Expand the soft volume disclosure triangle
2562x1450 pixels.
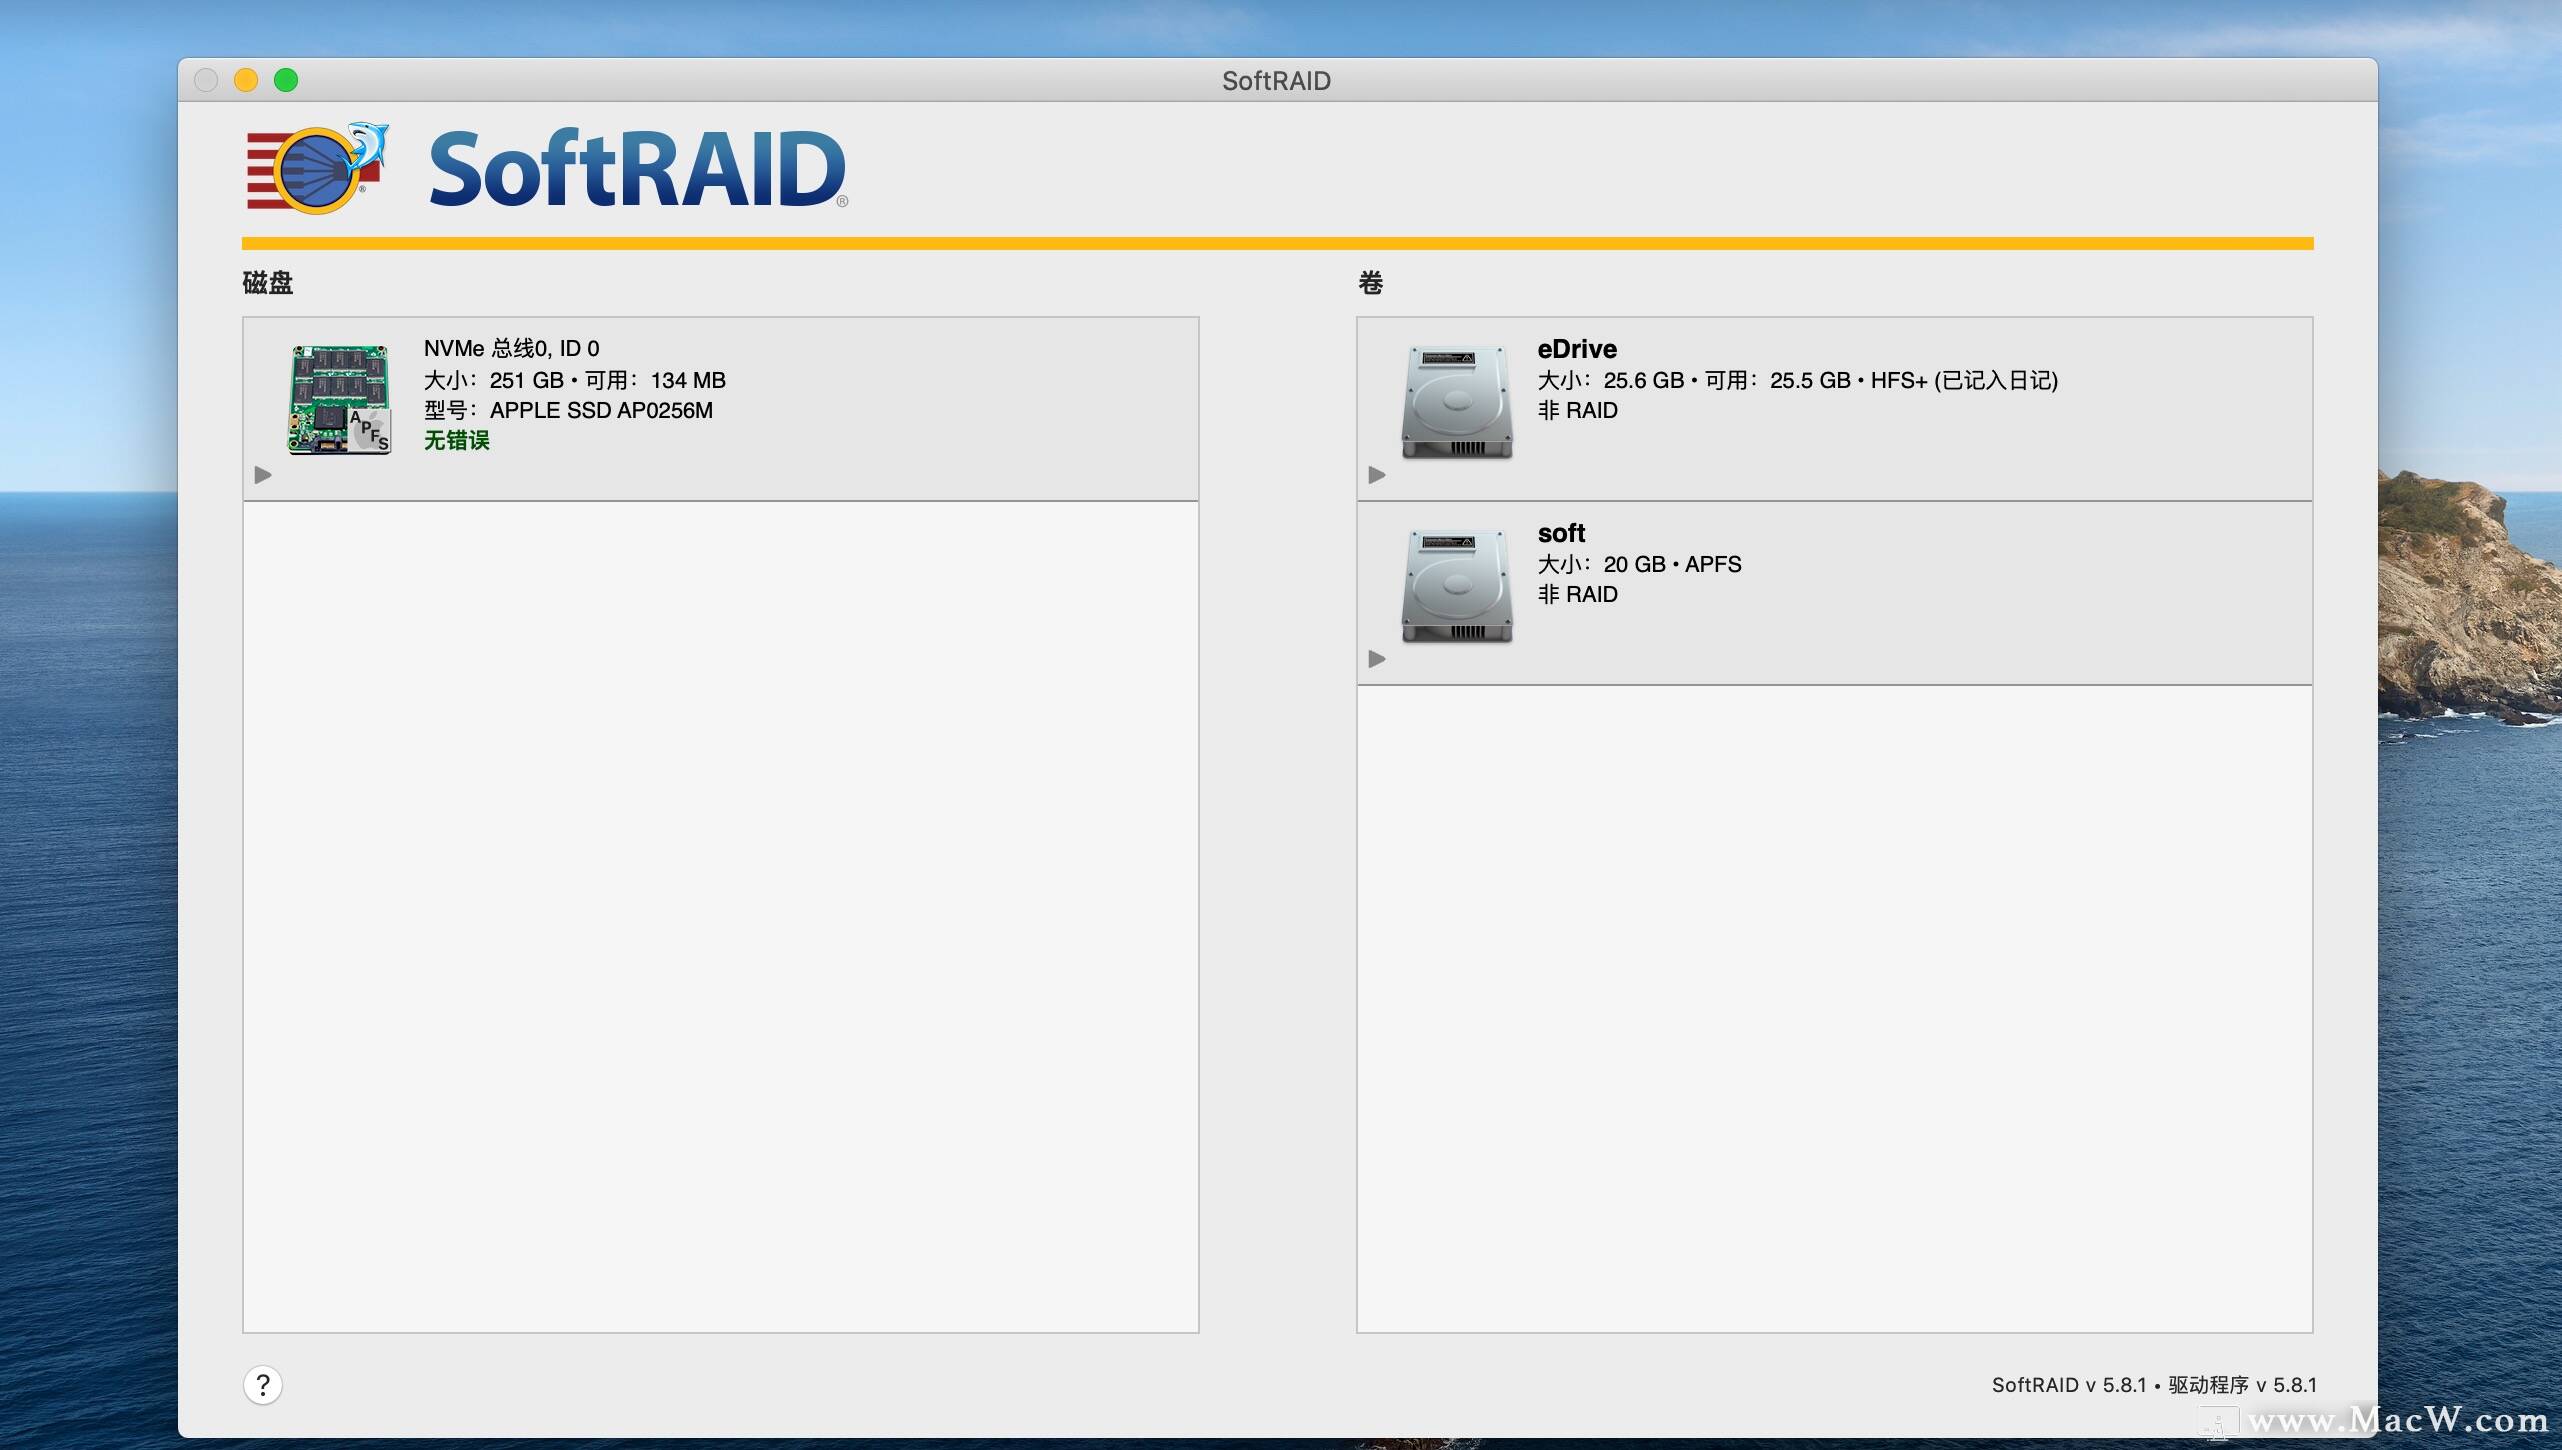(1377, 659)
